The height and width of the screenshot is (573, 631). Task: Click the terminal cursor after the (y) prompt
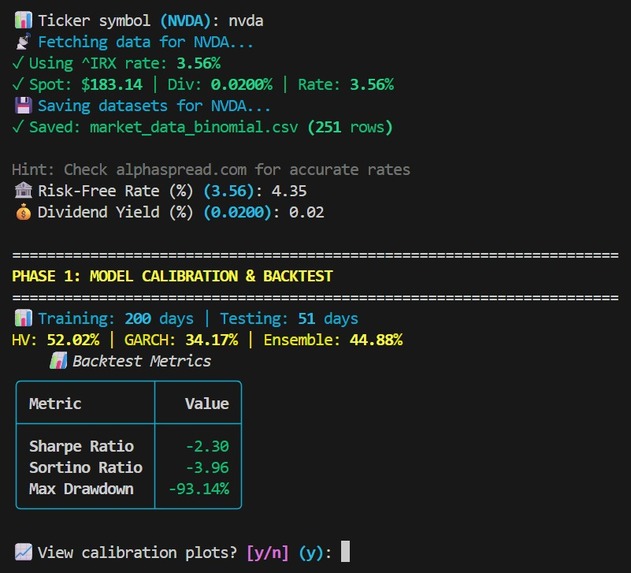pyautogui.click(x=345, y=551)
